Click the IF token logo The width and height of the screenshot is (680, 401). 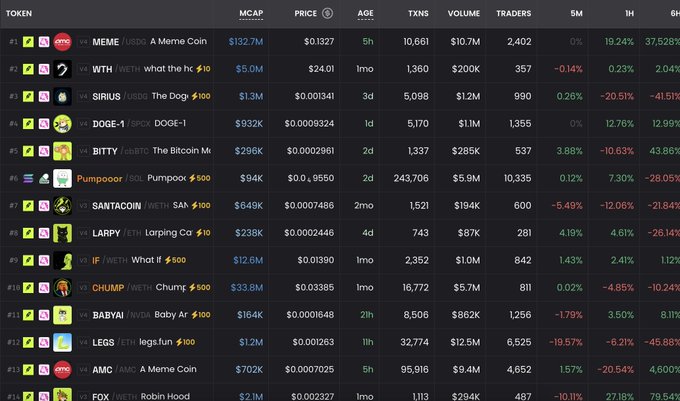pos(62,260)
